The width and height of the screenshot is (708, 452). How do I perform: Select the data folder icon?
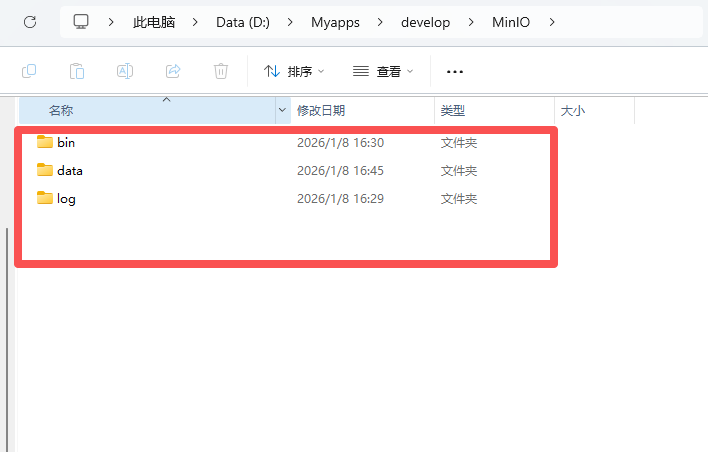(x=45, y=170)
